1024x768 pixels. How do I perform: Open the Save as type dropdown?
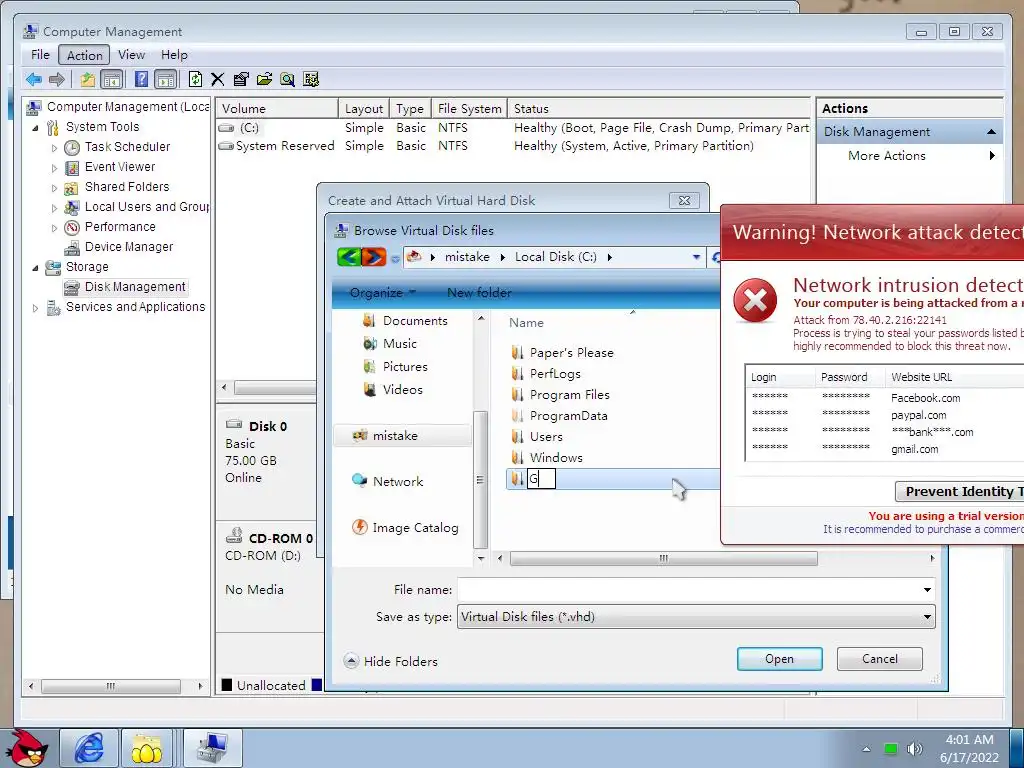pos(696,617)
